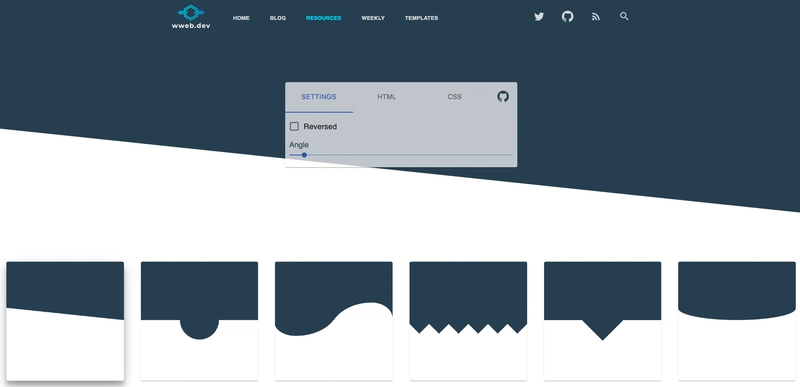Select the semicircle separator thumbnail
The height and width of the screenshot is (387, 800).
pyautogui.click(x=199, y=321)
